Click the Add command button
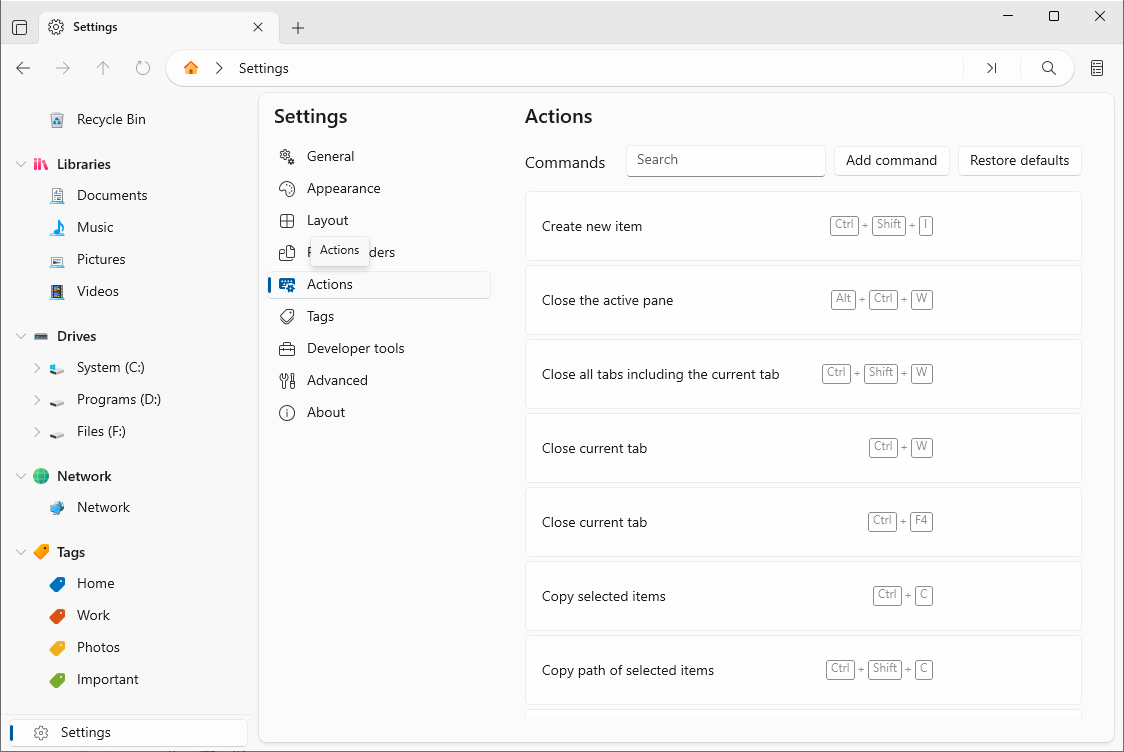1124x752 pixels. [891, 161]
